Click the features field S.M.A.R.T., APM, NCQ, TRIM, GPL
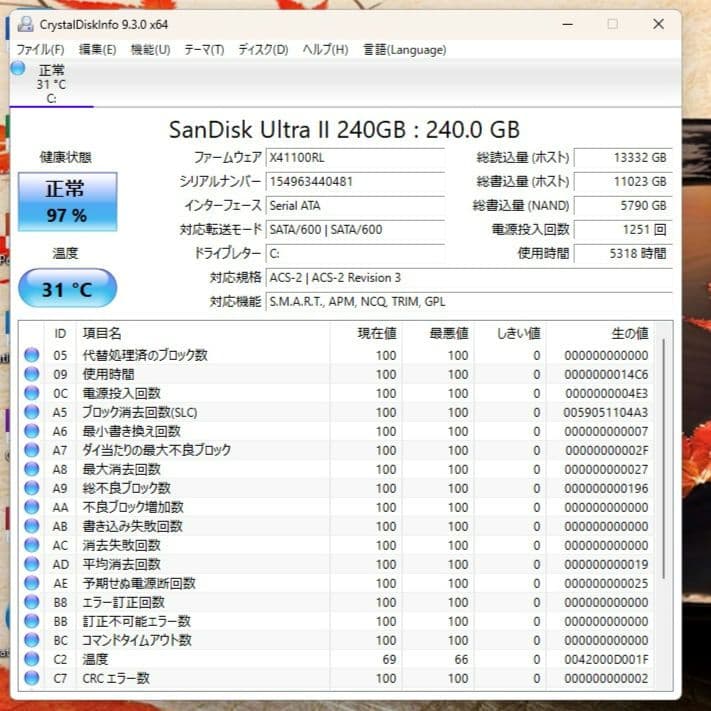Screen dimensions: 711x711 click(469, 302)
